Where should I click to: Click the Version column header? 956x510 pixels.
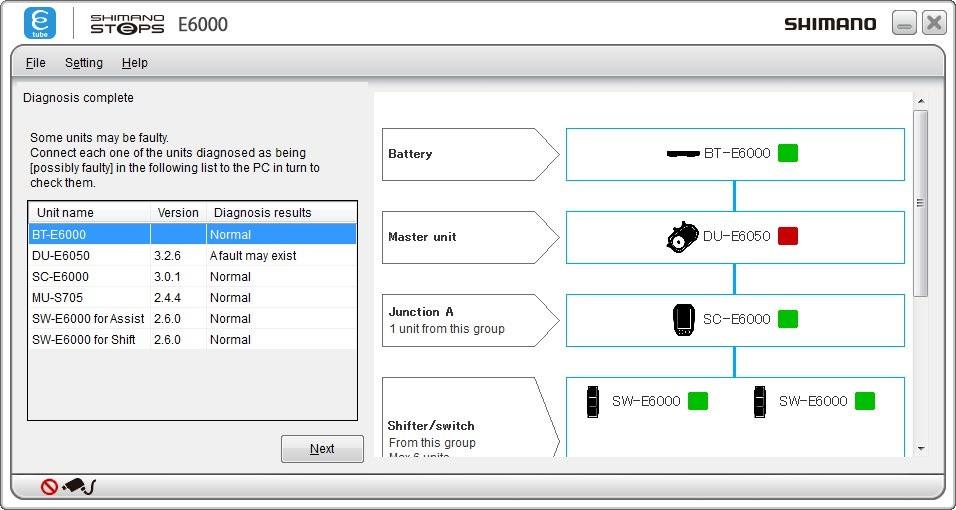coord(178,212)
